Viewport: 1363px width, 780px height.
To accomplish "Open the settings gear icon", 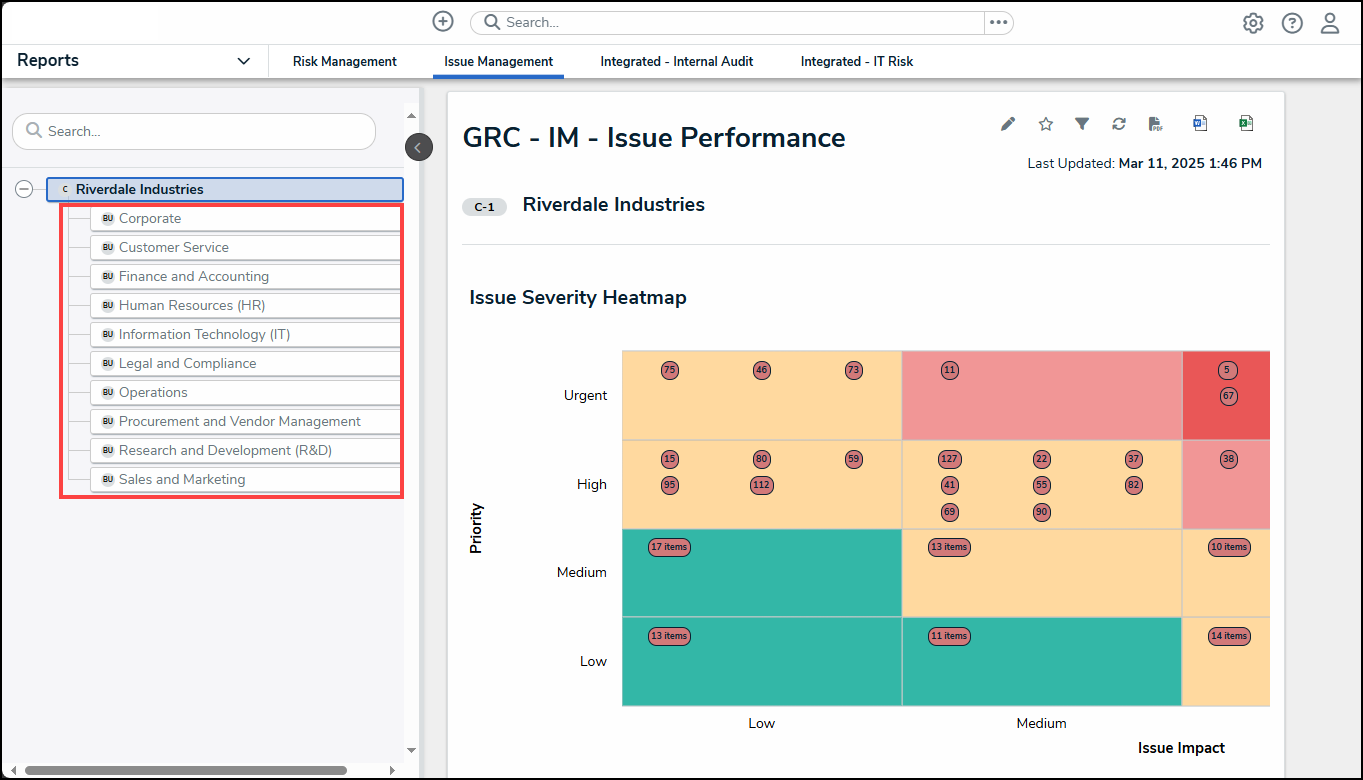I will (x=1253, y=23).
